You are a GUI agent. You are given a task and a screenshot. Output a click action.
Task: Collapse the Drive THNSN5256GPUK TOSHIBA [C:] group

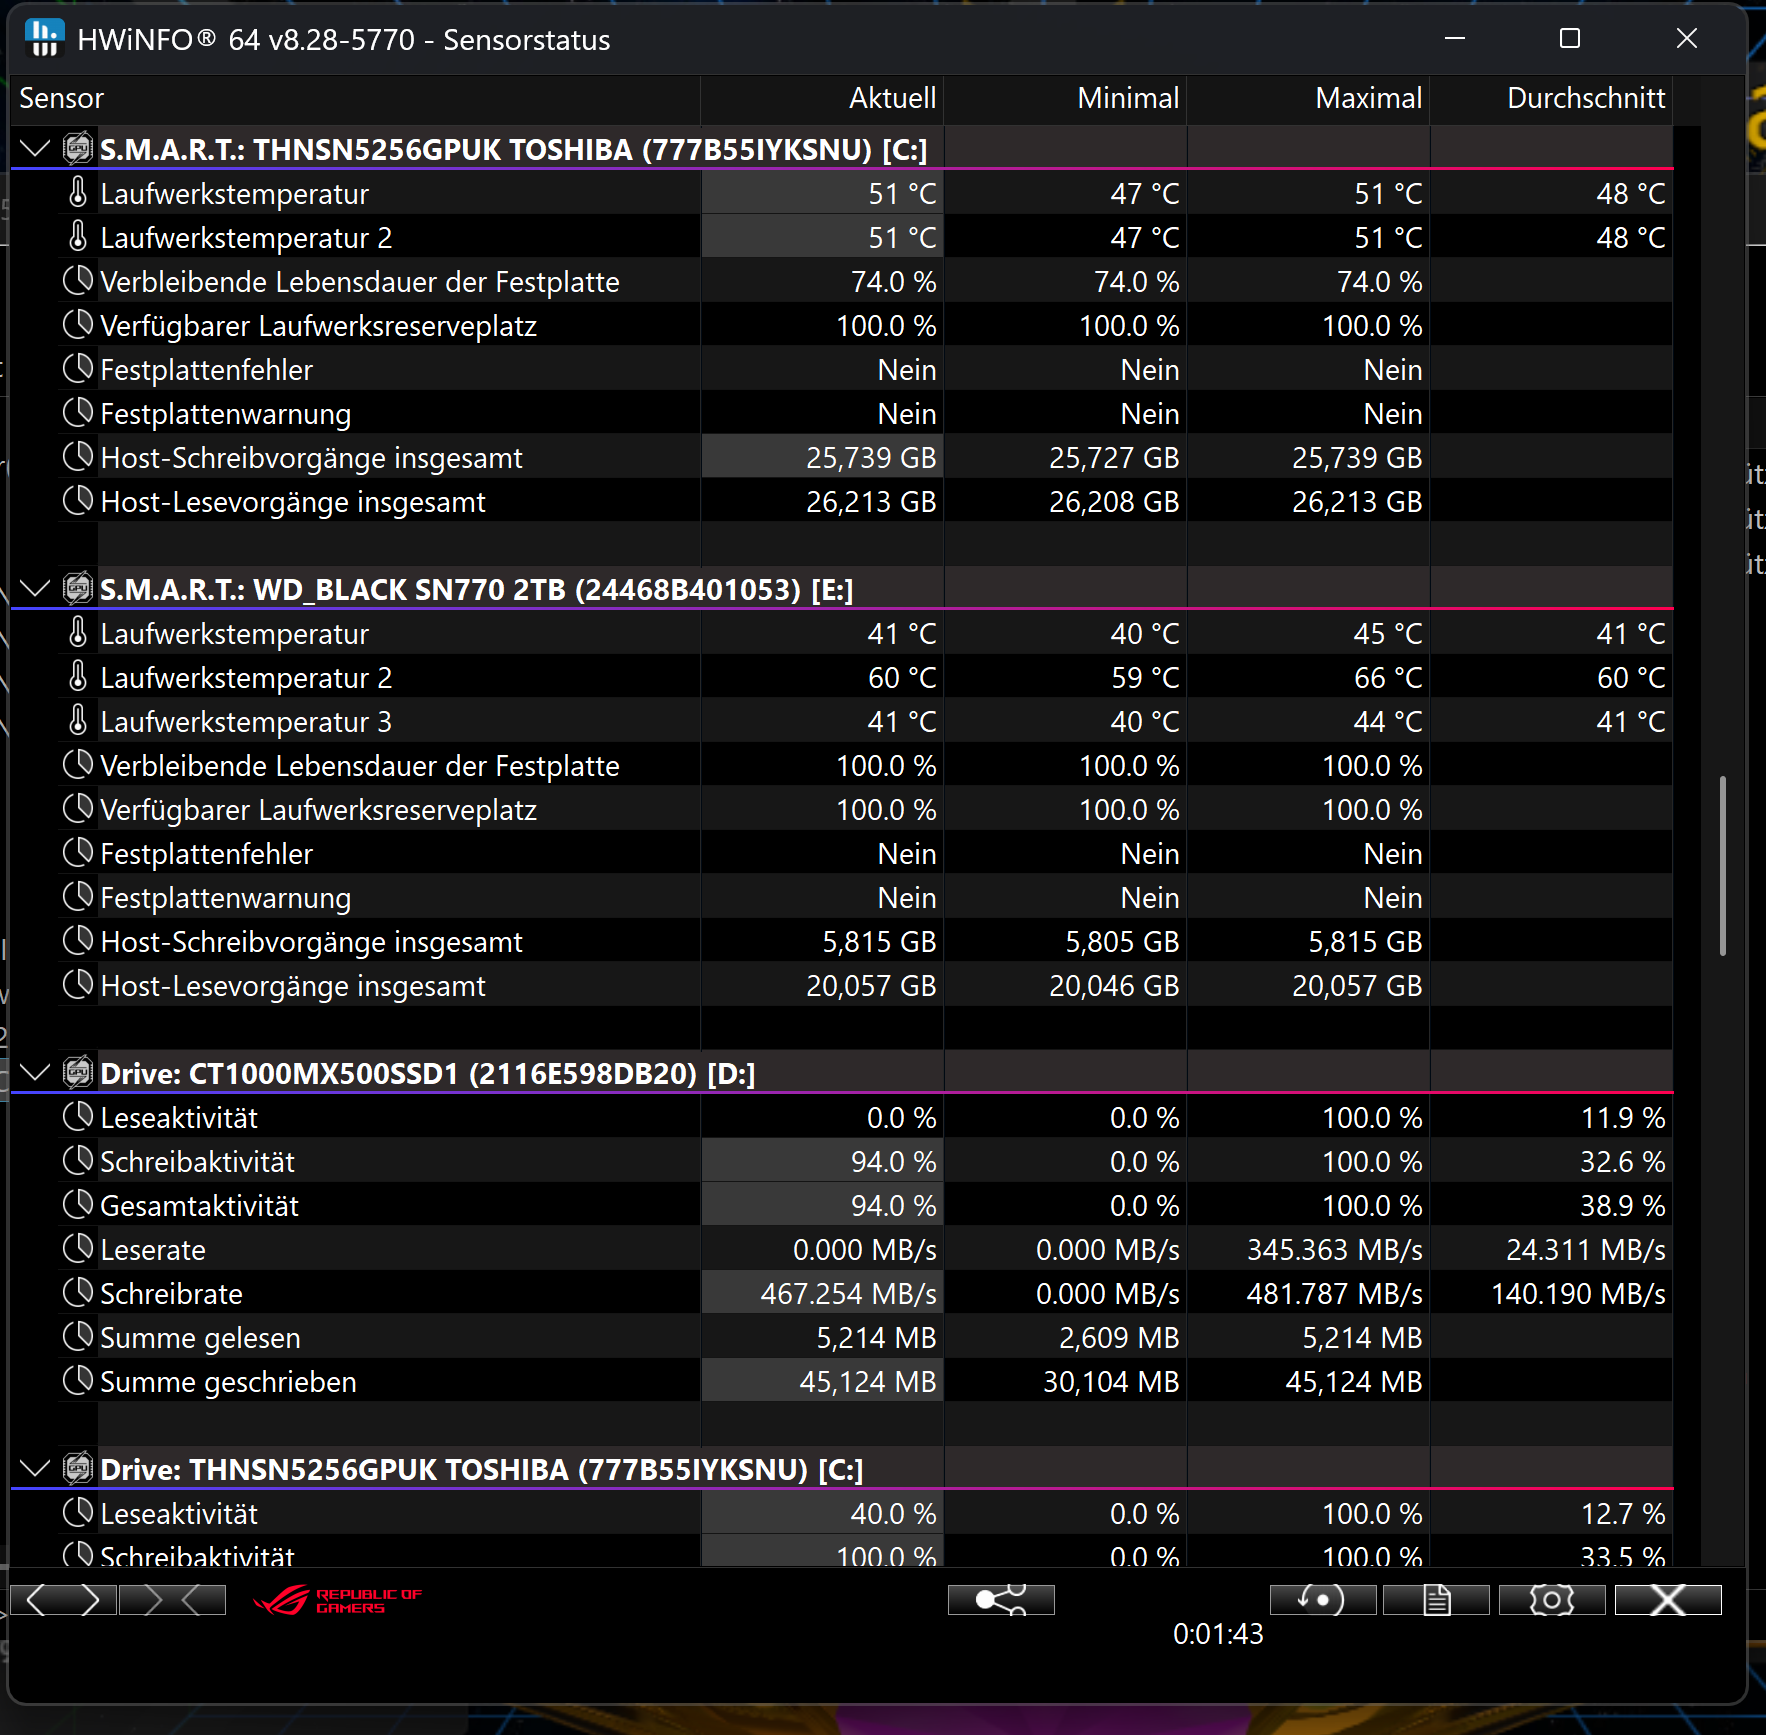(35, 1469)
